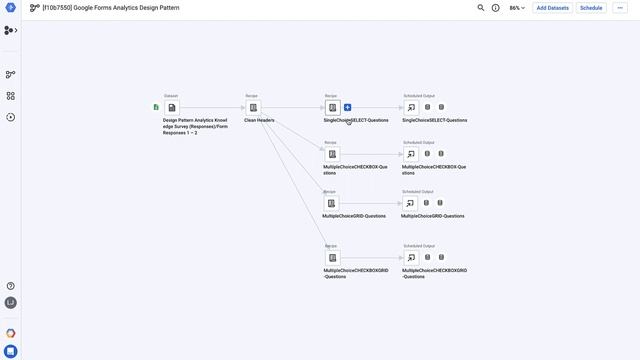Open the user account avatar icon
This screenshot has height=360, width=640.
tap(11, 302)
